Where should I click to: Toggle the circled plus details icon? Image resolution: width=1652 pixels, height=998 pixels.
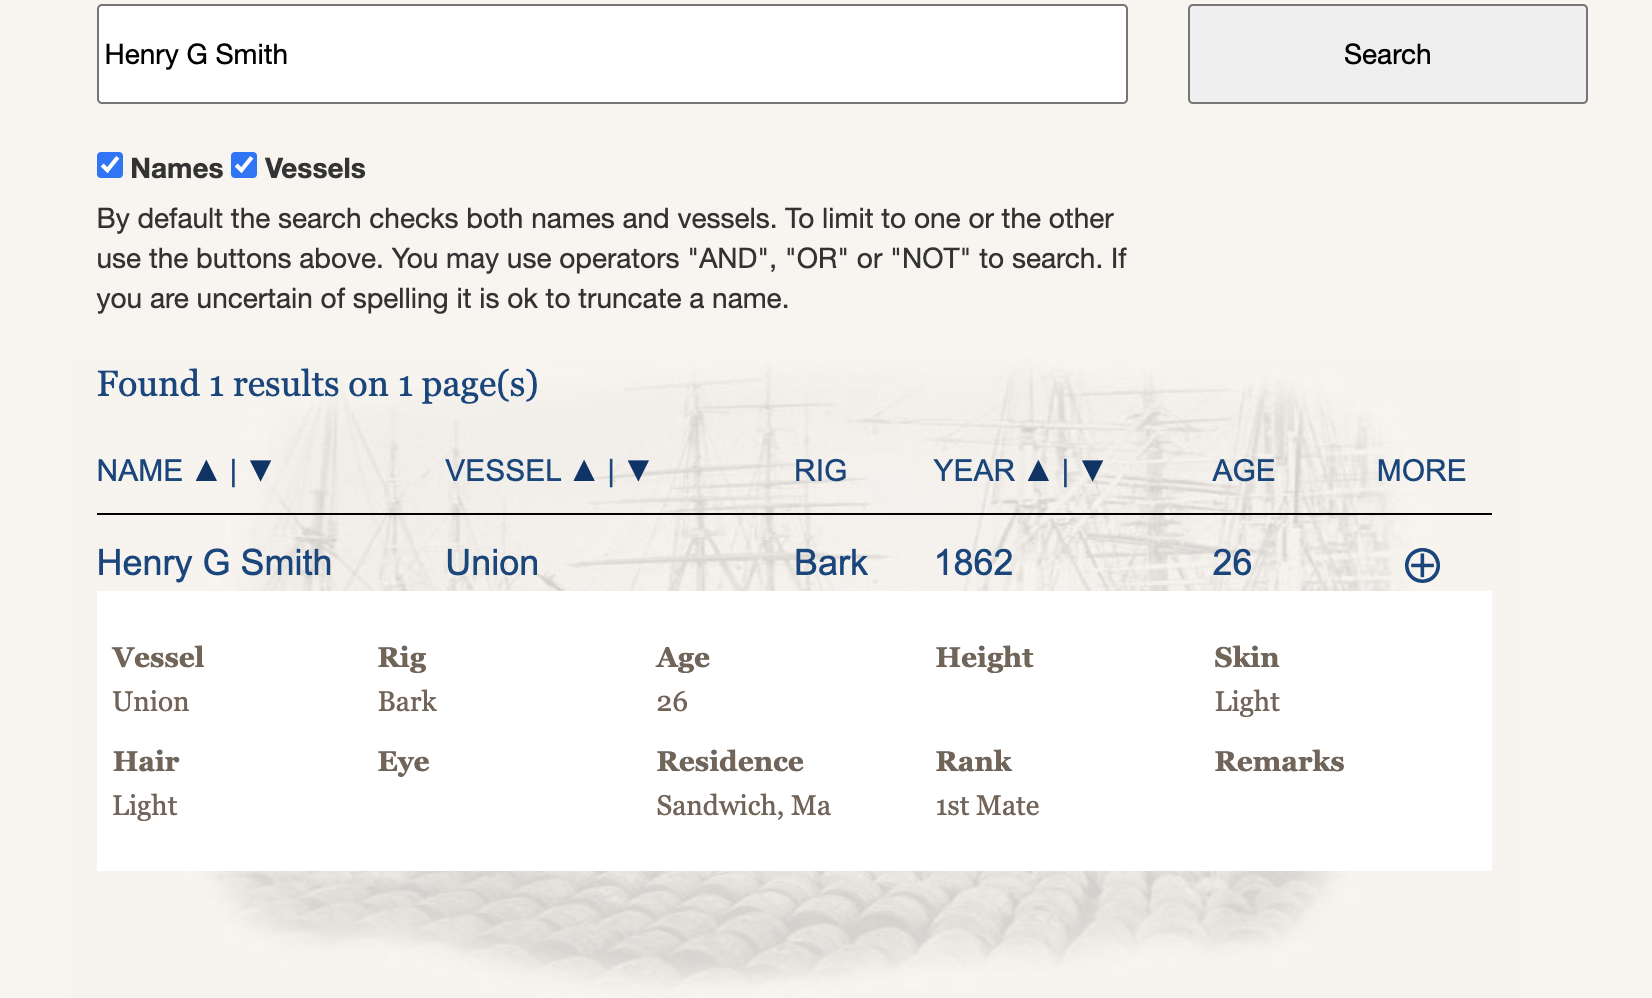coord(1422,565)
